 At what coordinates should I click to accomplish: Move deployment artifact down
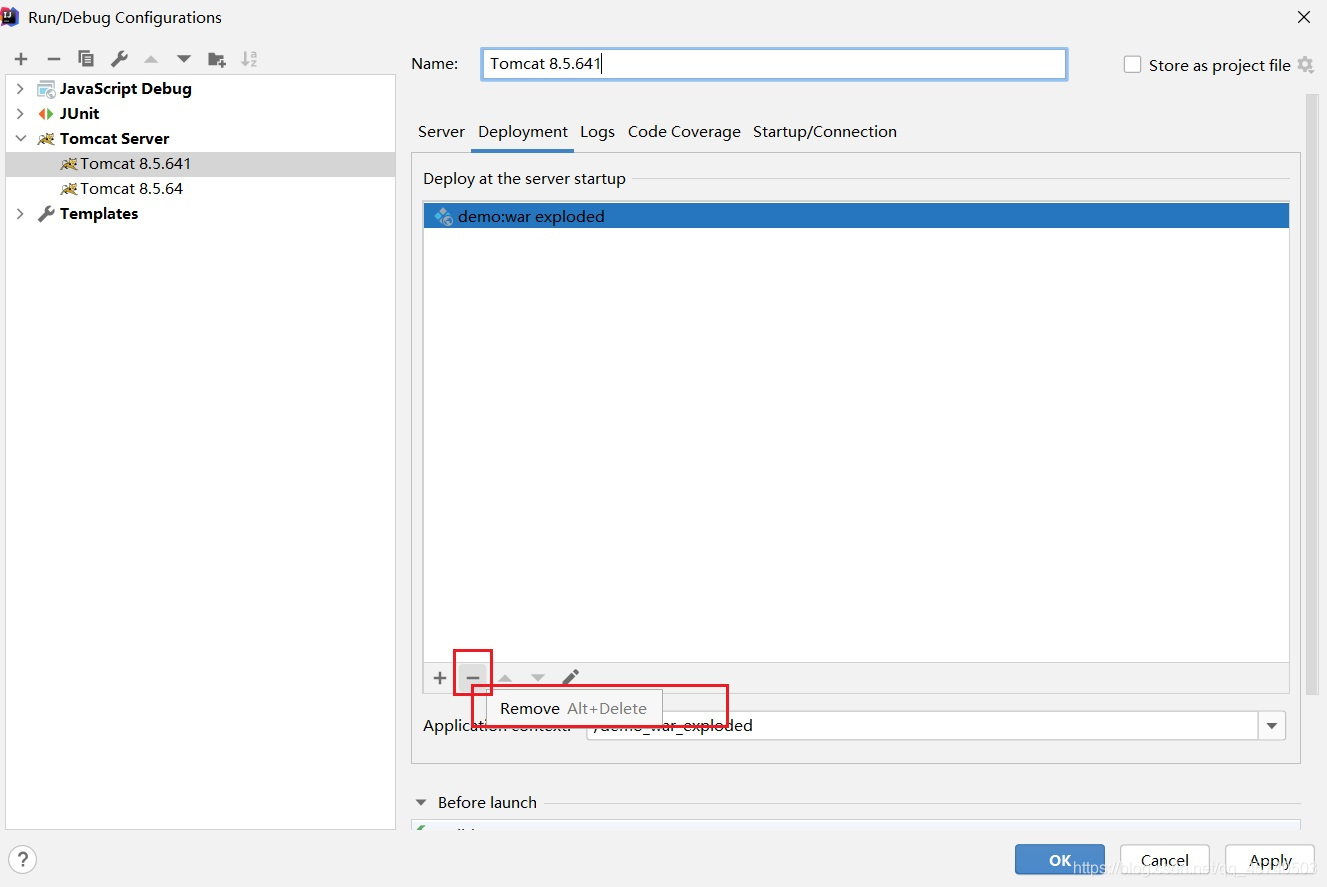(x=538, y=678)
